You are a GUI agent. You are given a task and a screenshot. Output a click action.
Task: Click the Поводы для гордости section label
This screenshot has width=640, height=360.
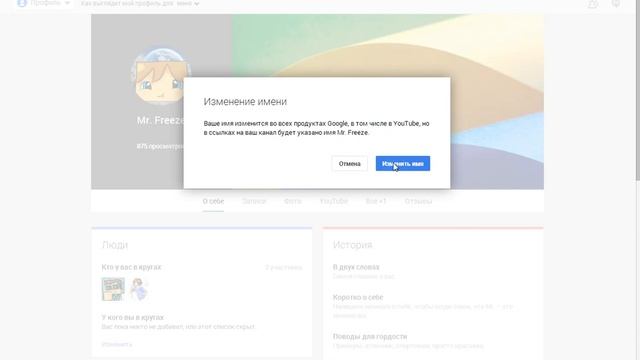coord(370,337)
